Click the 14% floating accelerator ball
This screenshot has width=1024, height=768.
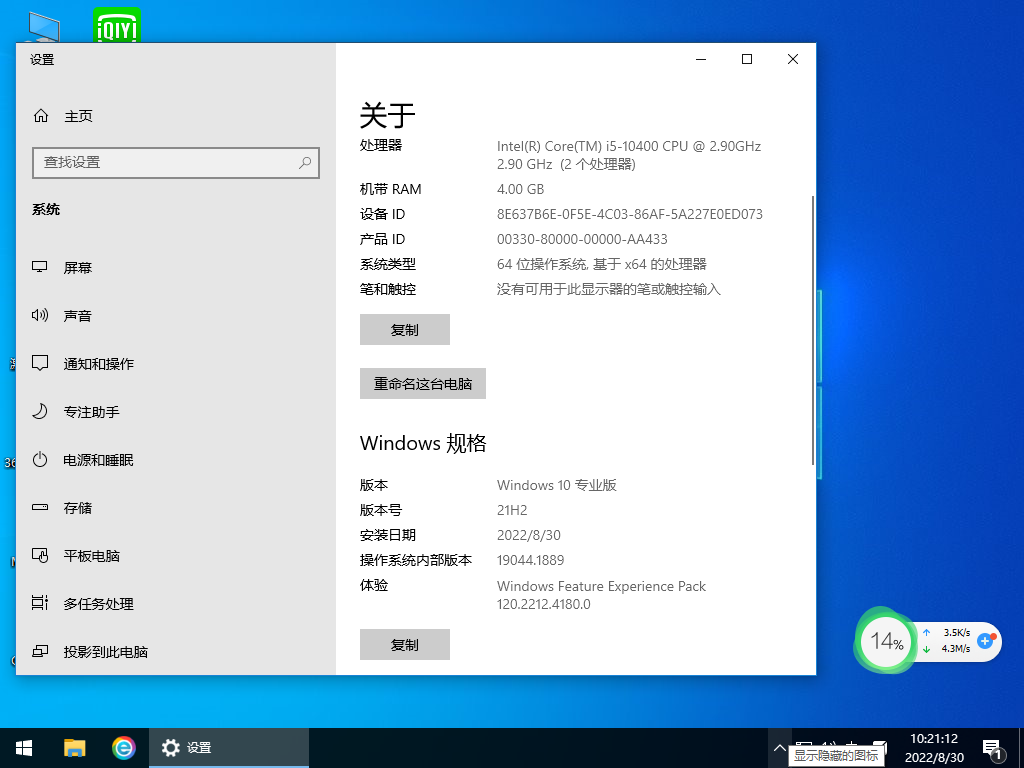tap(885, 641)
